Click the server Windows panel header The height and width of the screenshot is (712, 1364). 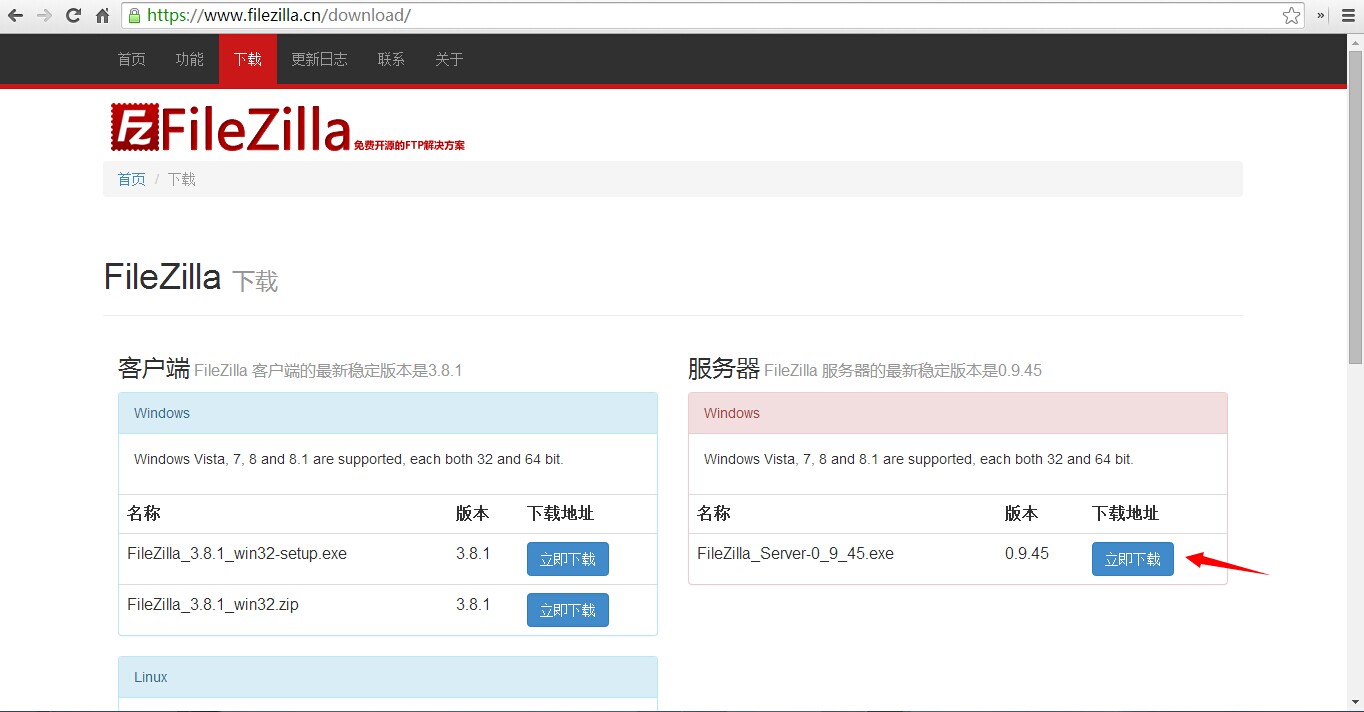958,413
